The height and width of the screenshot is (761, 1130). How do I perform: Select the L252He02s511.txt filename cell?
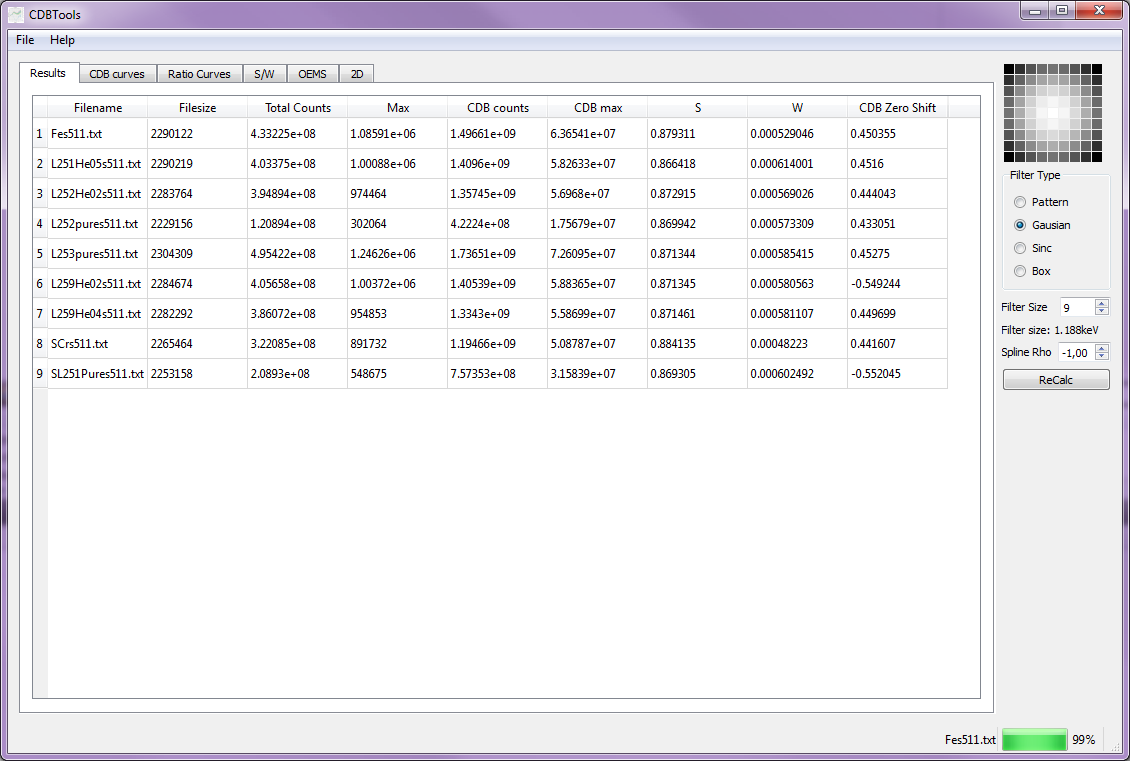[97, 193]
